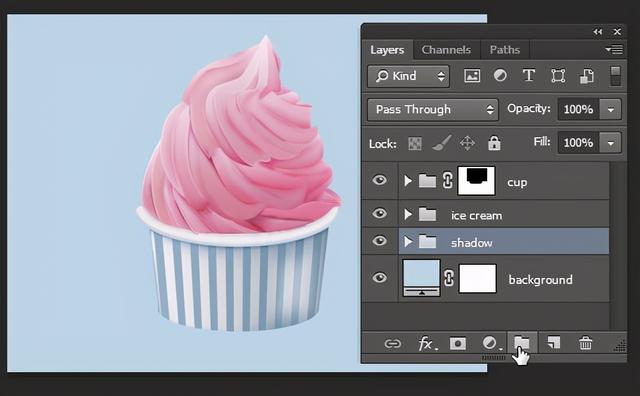Expand the ice cream group
This screenshot has height=396, width=640.
tap(407, 214)
